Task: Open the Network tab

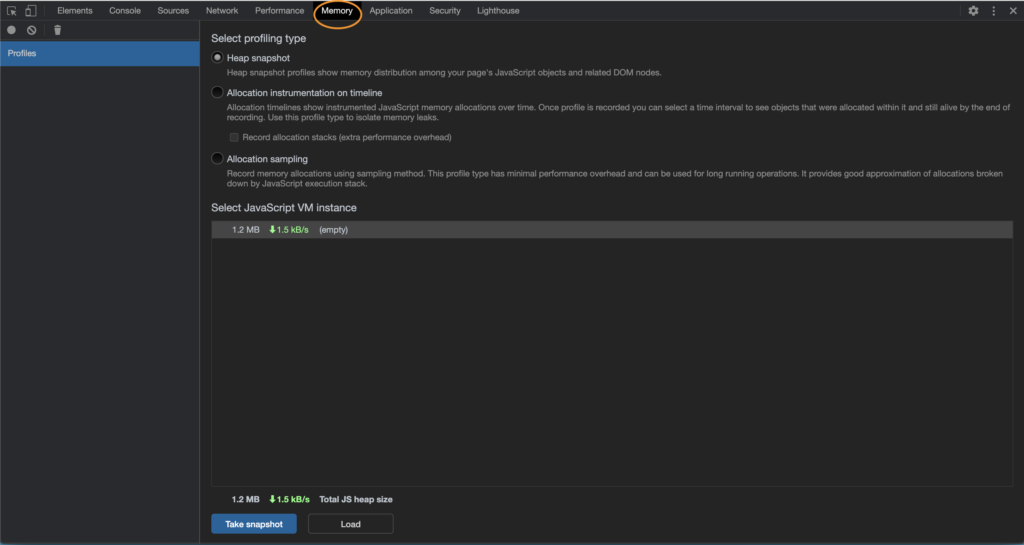Action: click(222, 11)
